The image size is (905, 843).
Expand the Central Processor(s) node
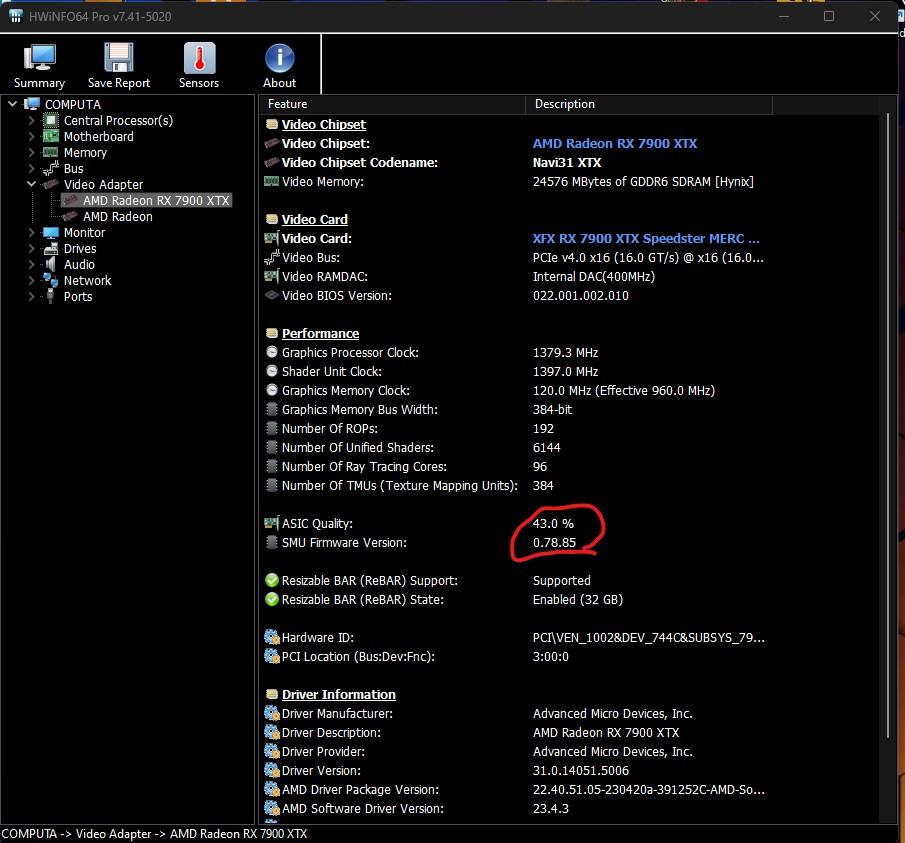point(32,121)
